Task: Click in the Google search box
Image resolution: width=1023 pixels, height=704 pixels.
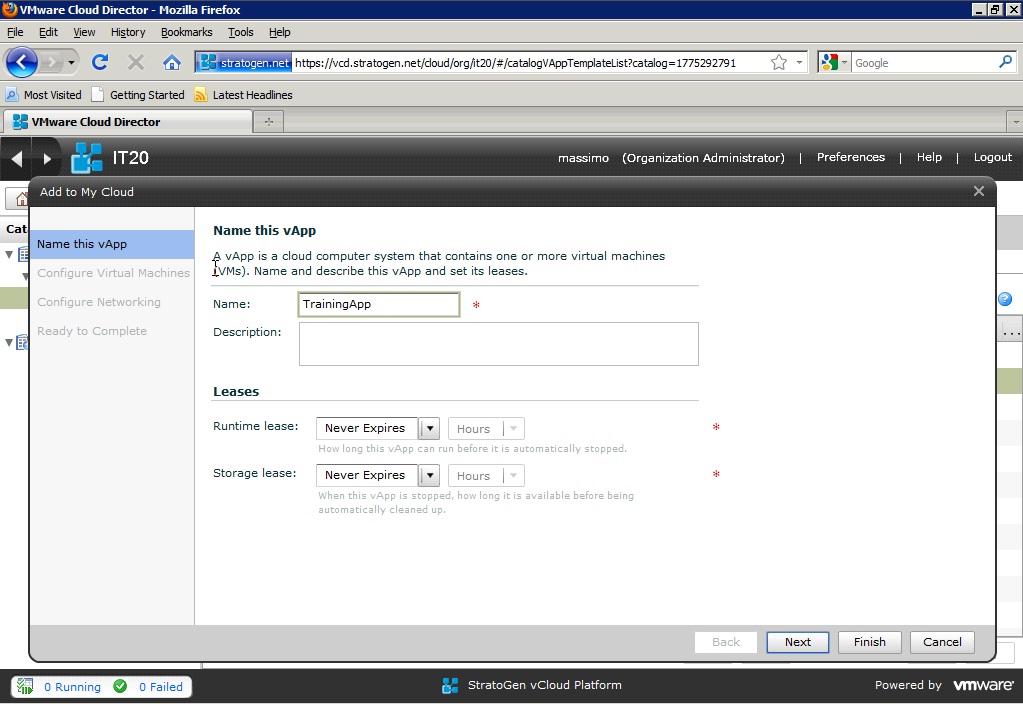Action: click(x=923, y=63)
